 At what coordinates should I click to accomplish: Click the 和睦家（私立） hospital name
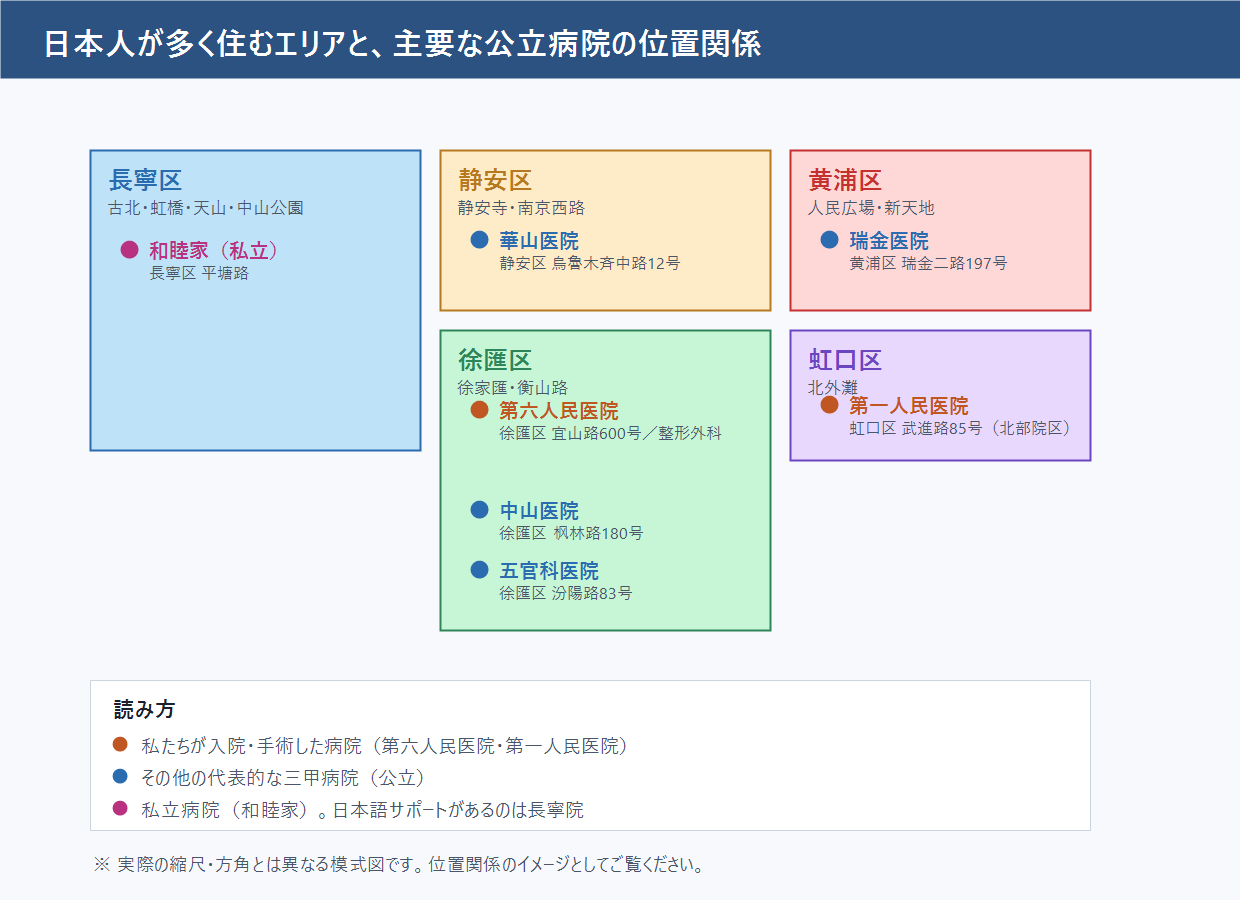click(x=214, y=251)
